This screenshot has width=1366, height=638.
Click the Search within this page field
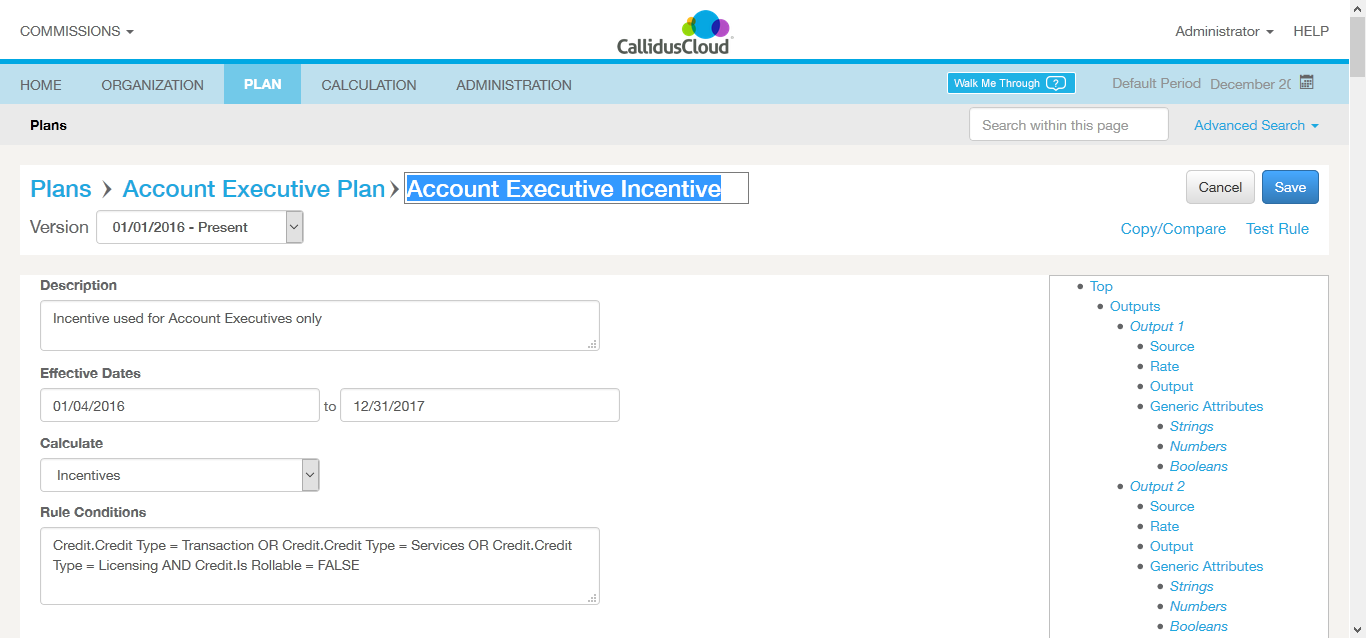(x=1068, y=125)
